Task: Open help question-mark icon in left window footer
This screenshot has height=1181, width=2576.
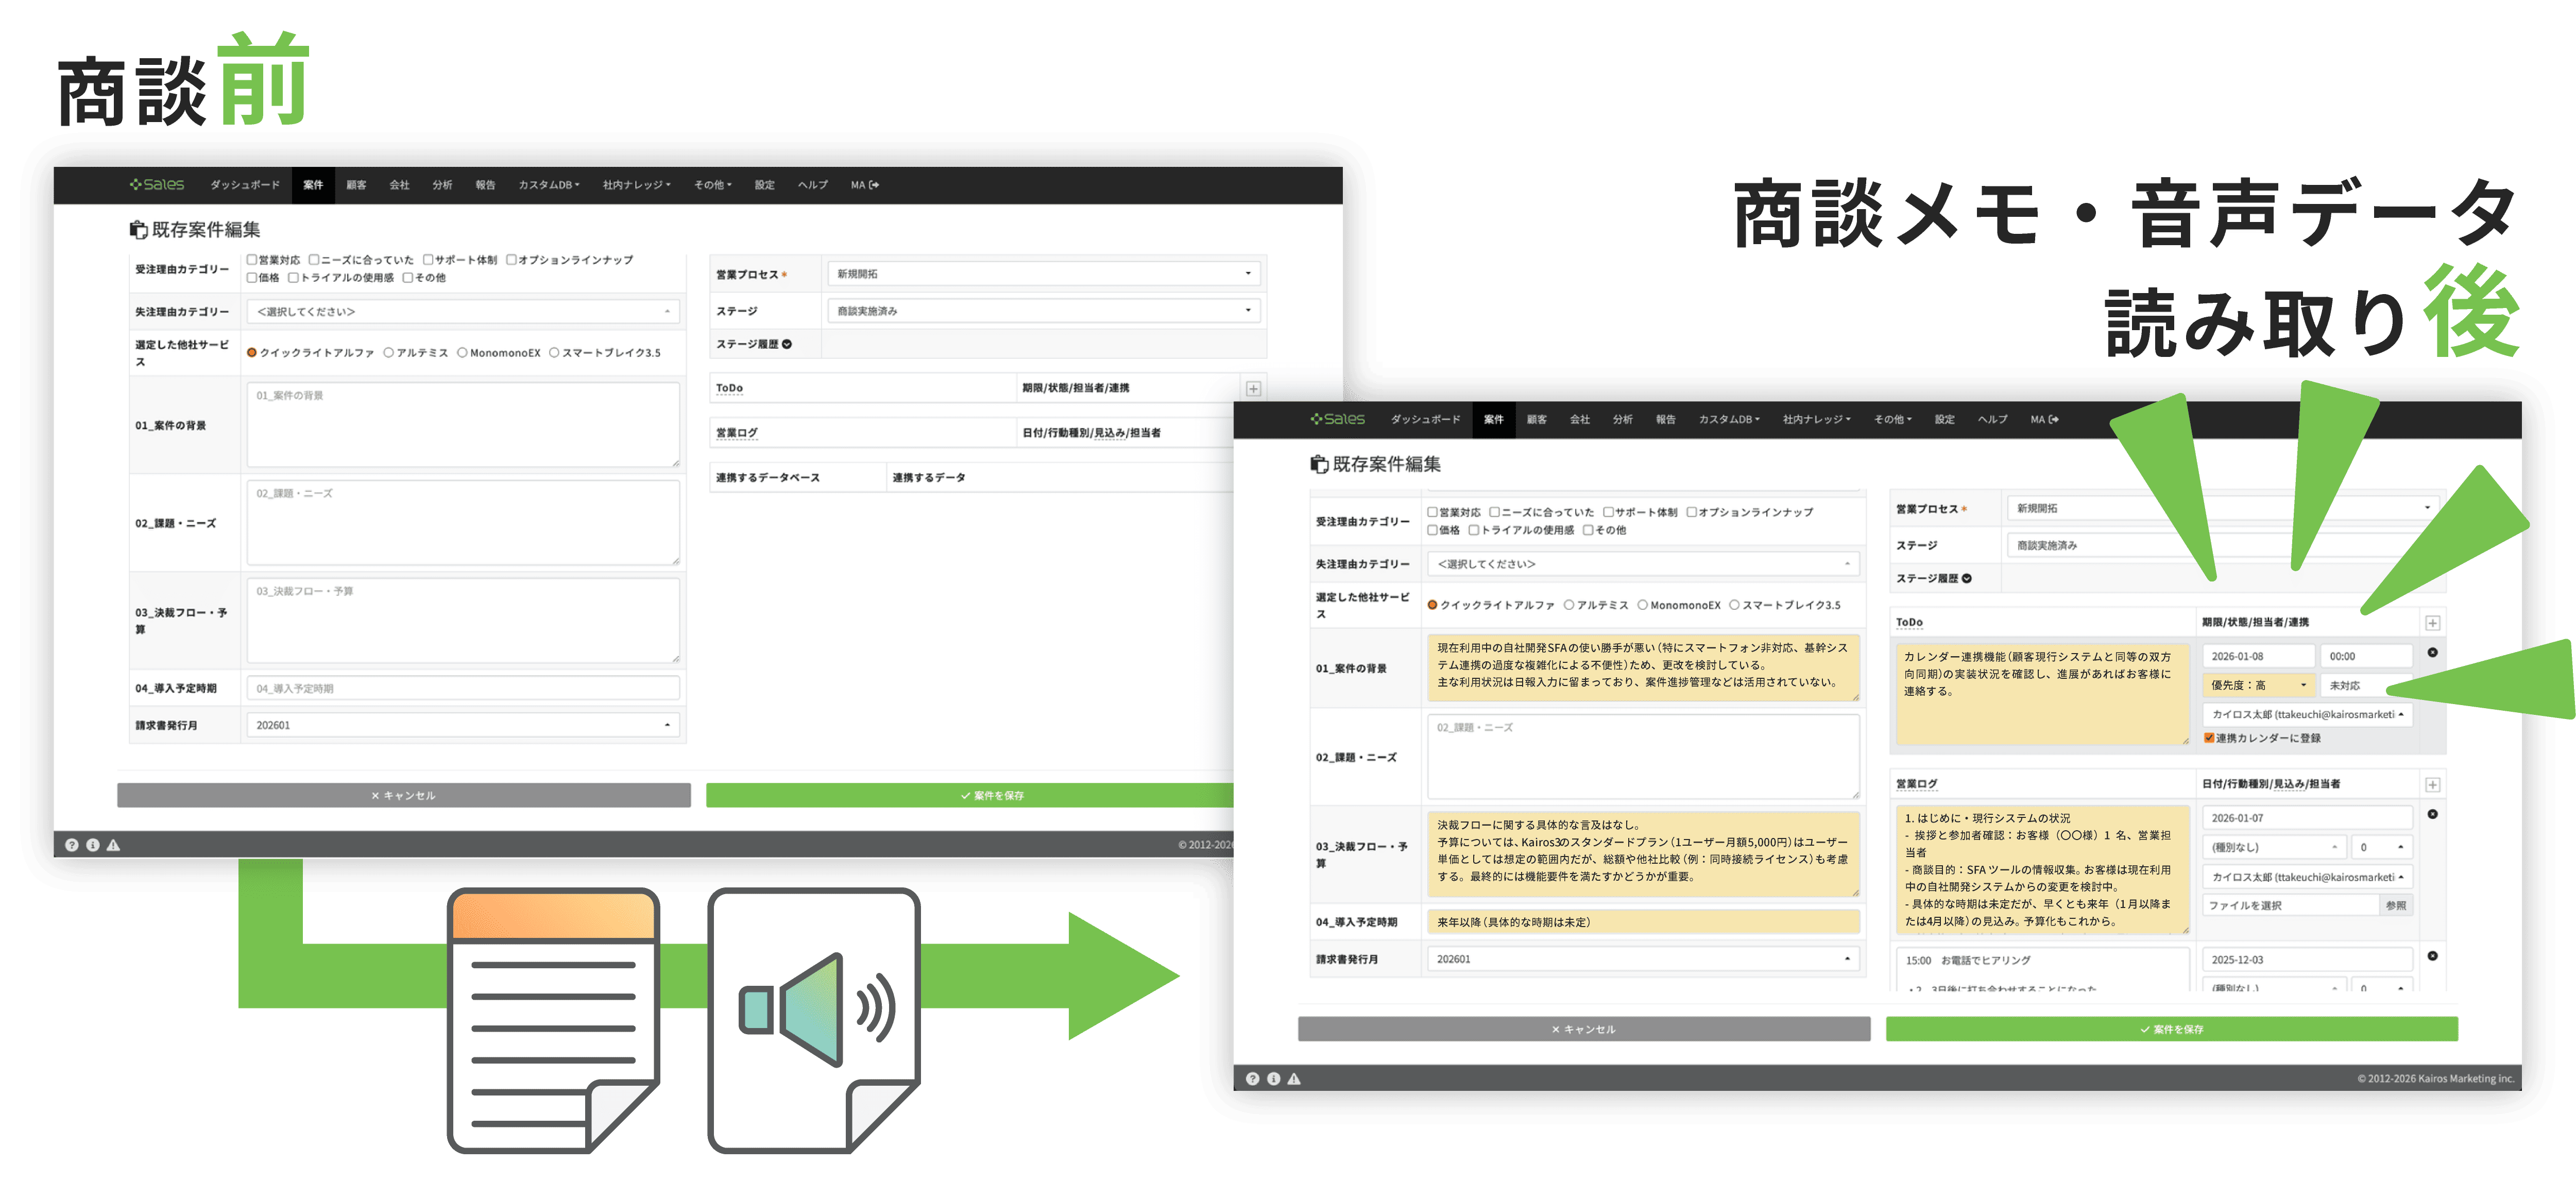Action: [x=72, y=845]
